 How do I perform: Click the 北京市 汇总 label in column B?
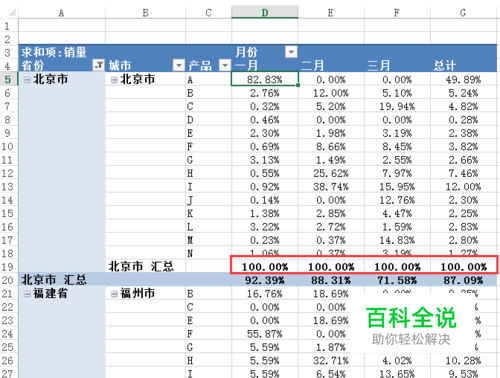pos(141,266)
